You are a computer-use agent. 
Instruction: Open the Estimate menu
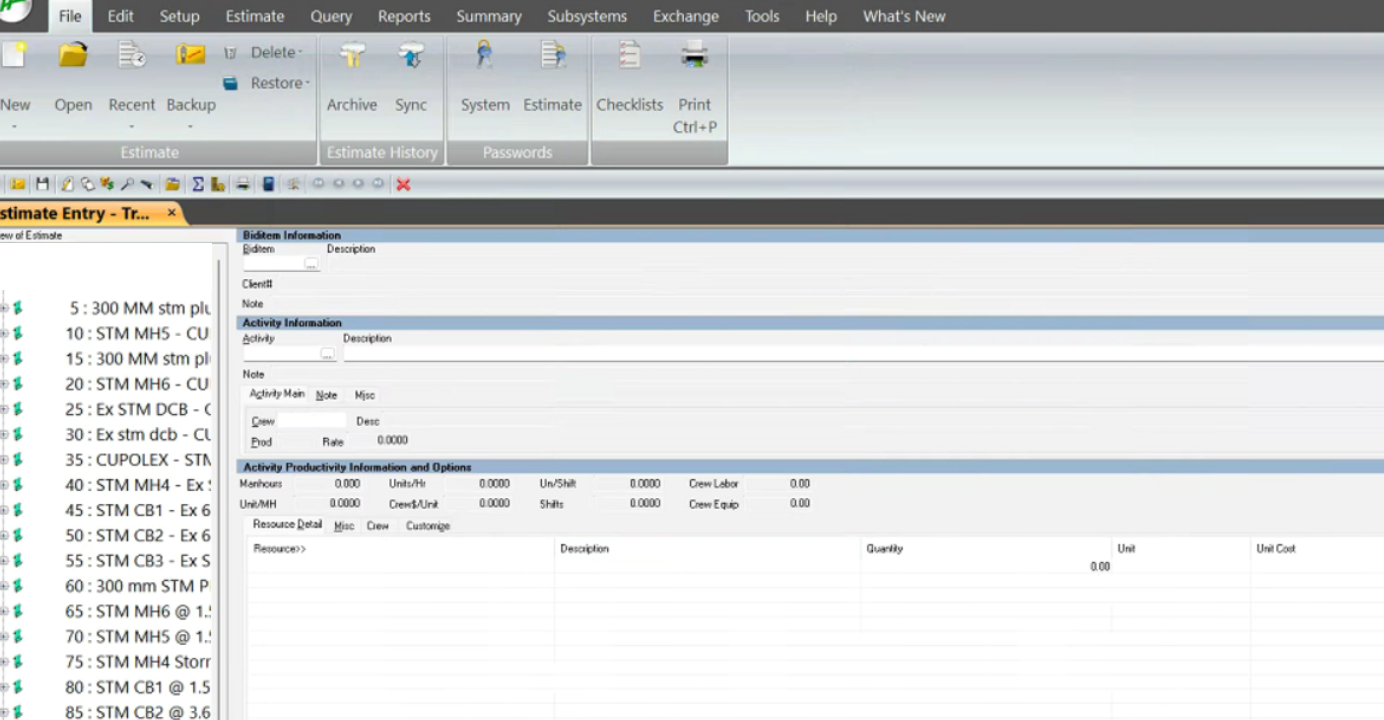pos(255,16)
